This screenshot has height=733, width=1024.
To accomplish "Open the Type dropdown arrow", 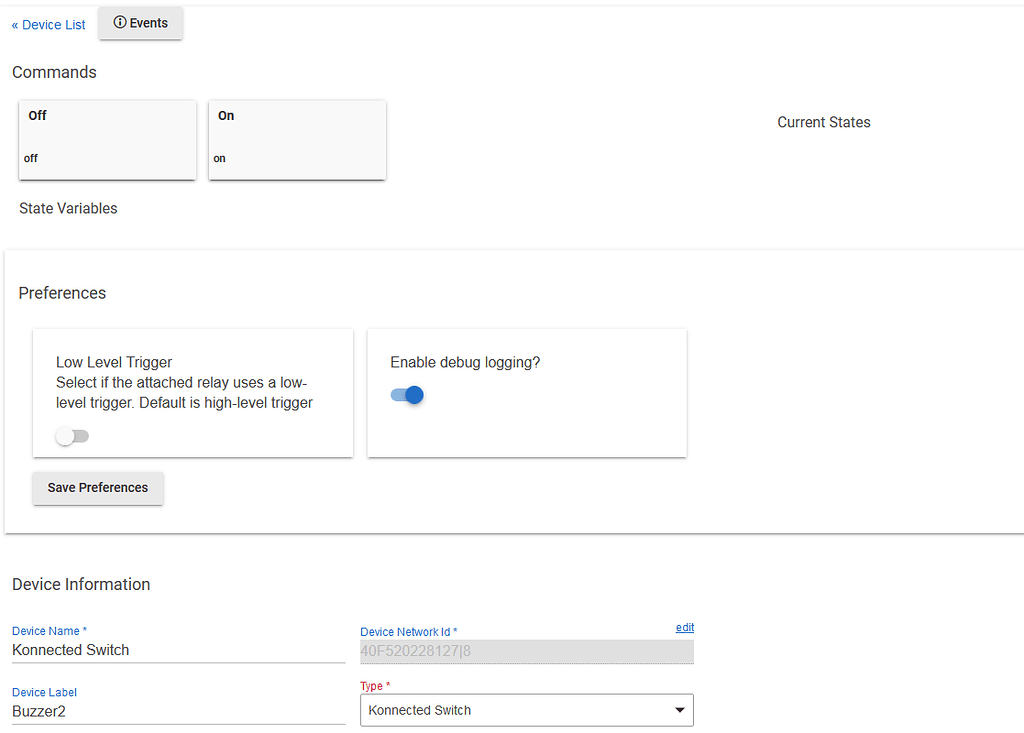I will [x=679, y=710].
